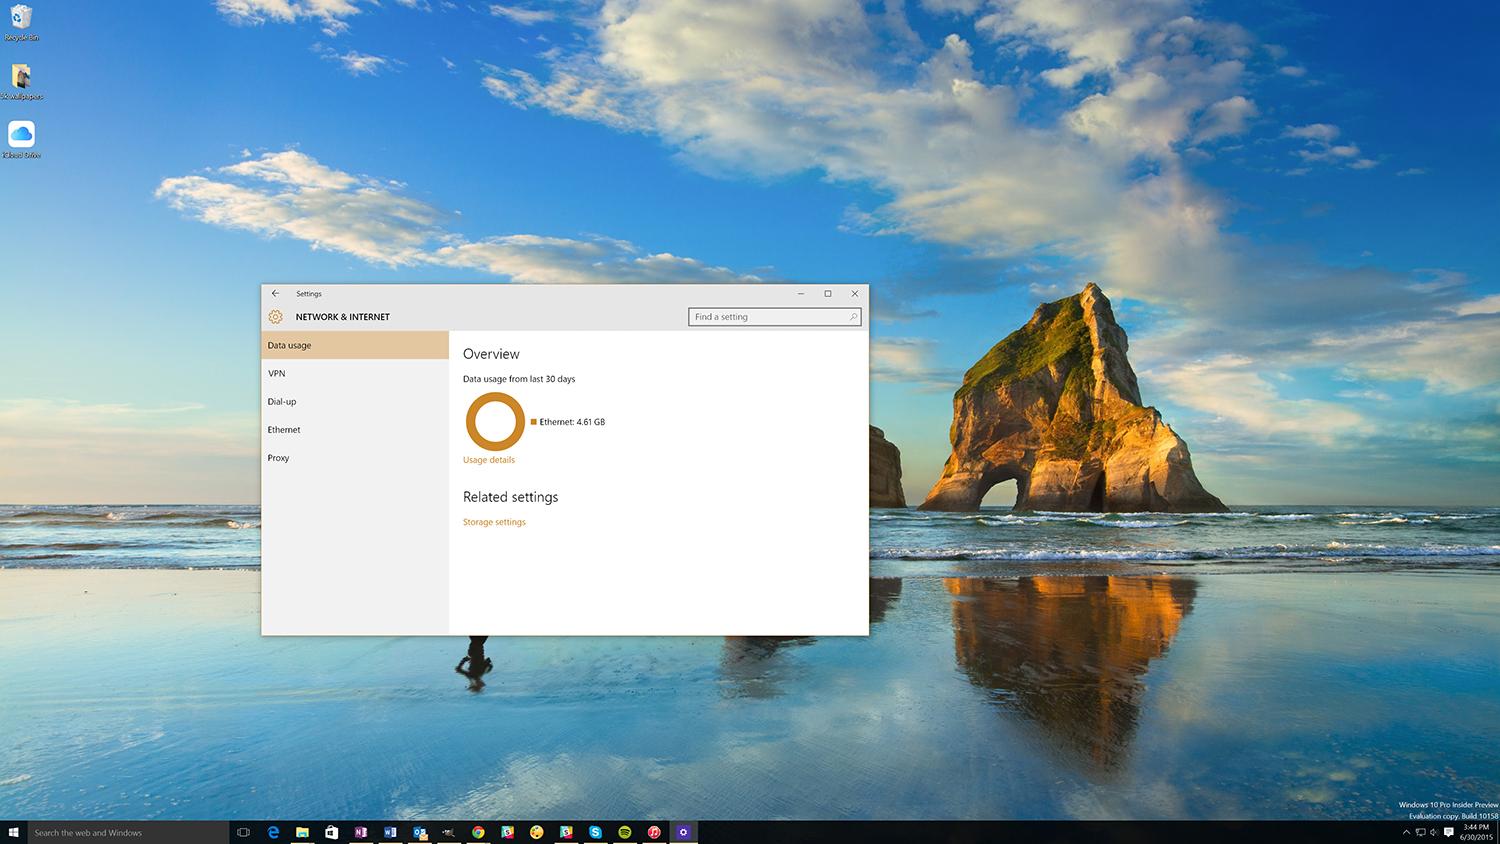Open the Action Center notifications icon
Screen dimensions: 1500x844
(1449, 832)
